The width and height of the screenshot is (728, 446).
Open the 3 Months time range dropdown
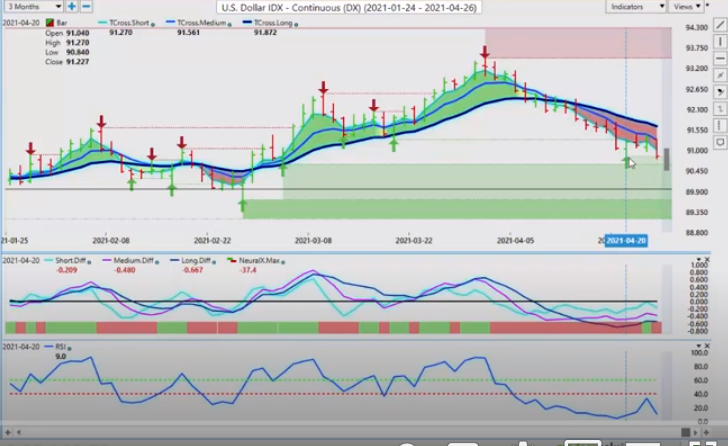[32, 6]
